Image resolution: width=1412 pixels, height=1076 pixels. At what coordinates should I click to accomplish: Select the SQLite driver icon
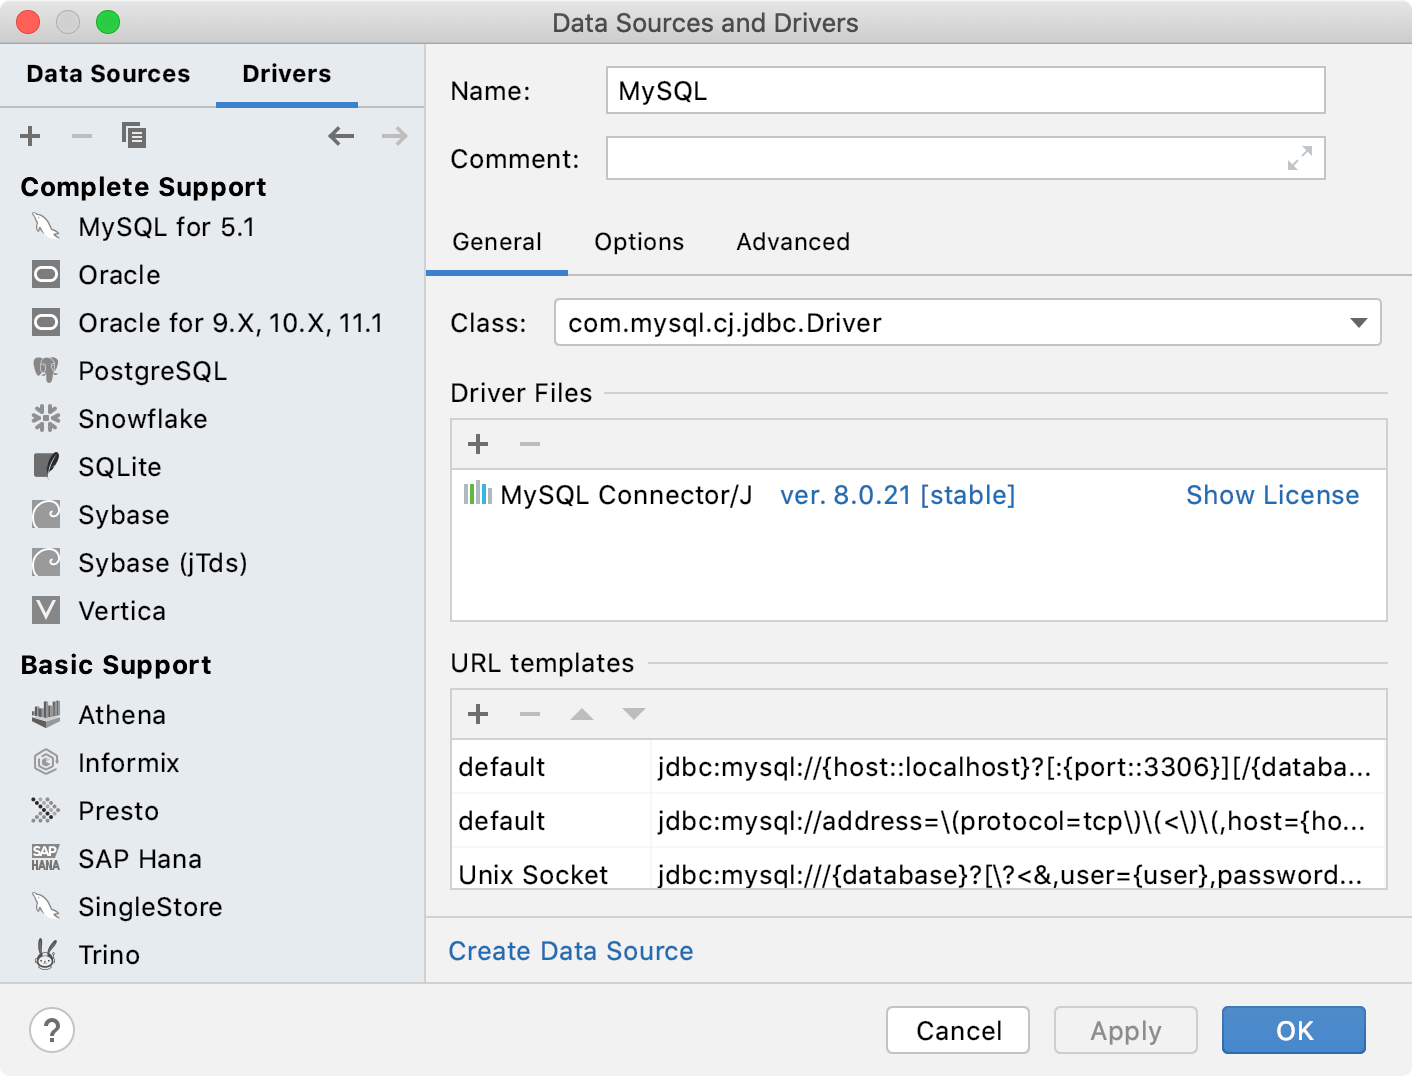pos(45,466)
